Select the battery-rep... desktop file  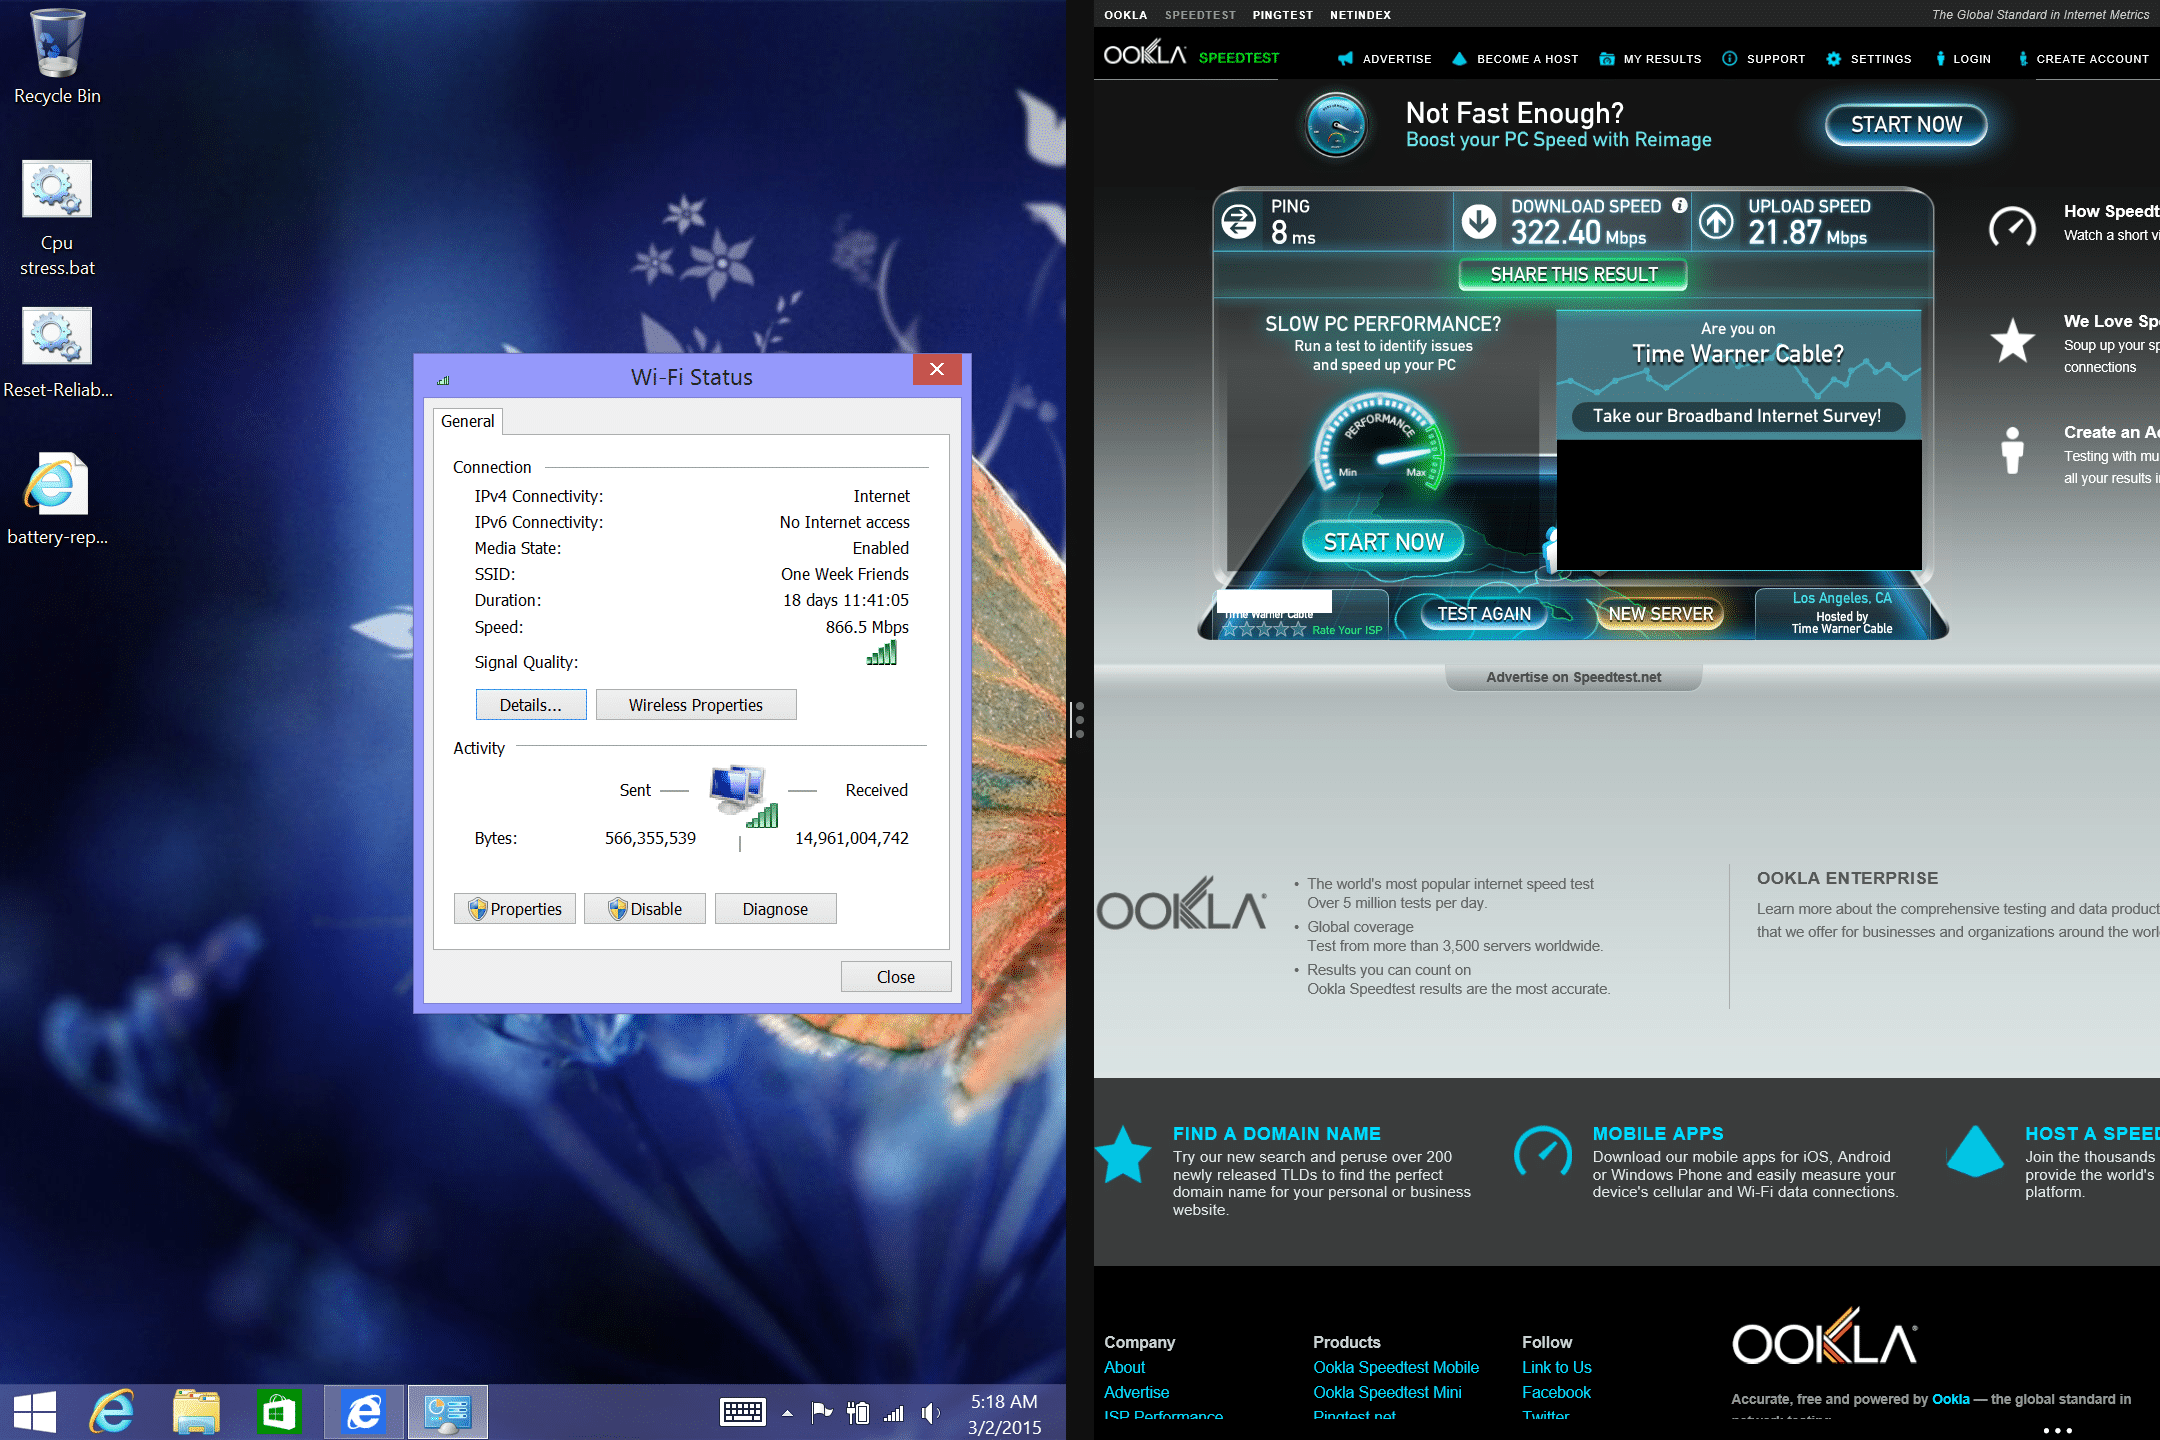click(x=57, y=500)
